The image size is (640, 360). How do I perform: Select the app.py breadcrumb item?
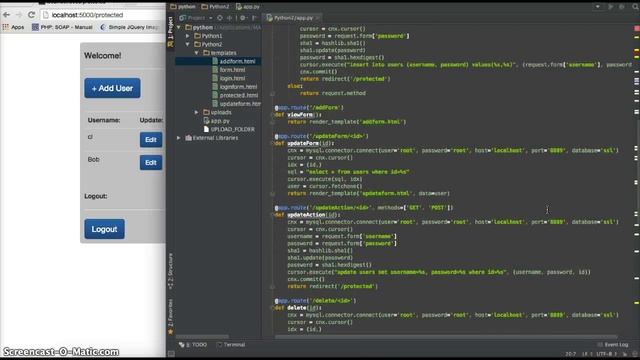click(248, 7)
